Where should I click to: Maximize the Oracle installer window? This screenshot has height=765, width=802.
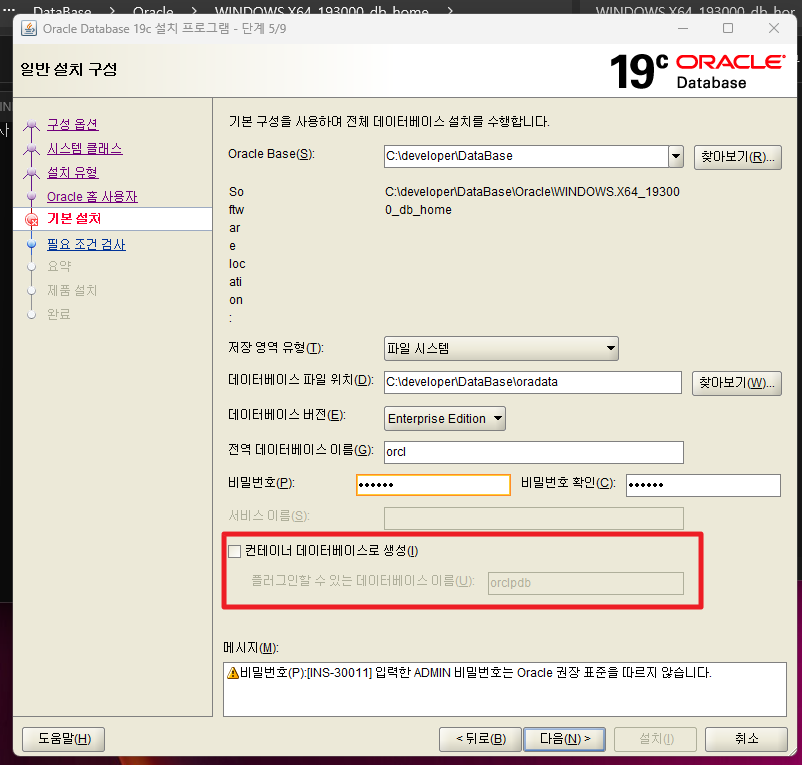(728, 28)
